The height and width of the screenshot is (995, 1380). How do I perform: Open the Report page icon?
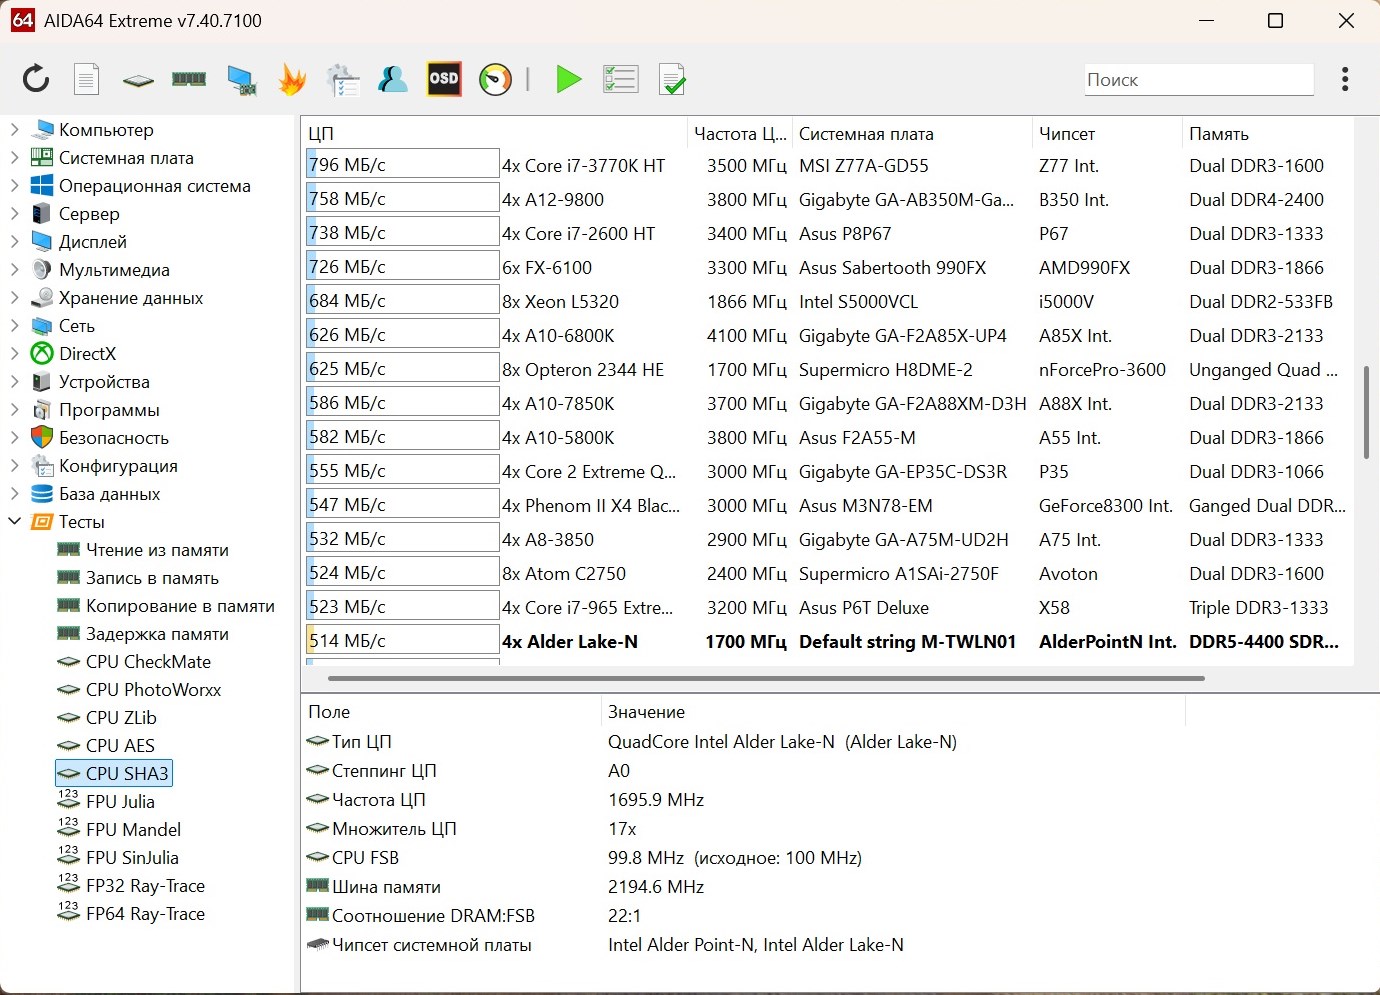(x=87, y=79)
